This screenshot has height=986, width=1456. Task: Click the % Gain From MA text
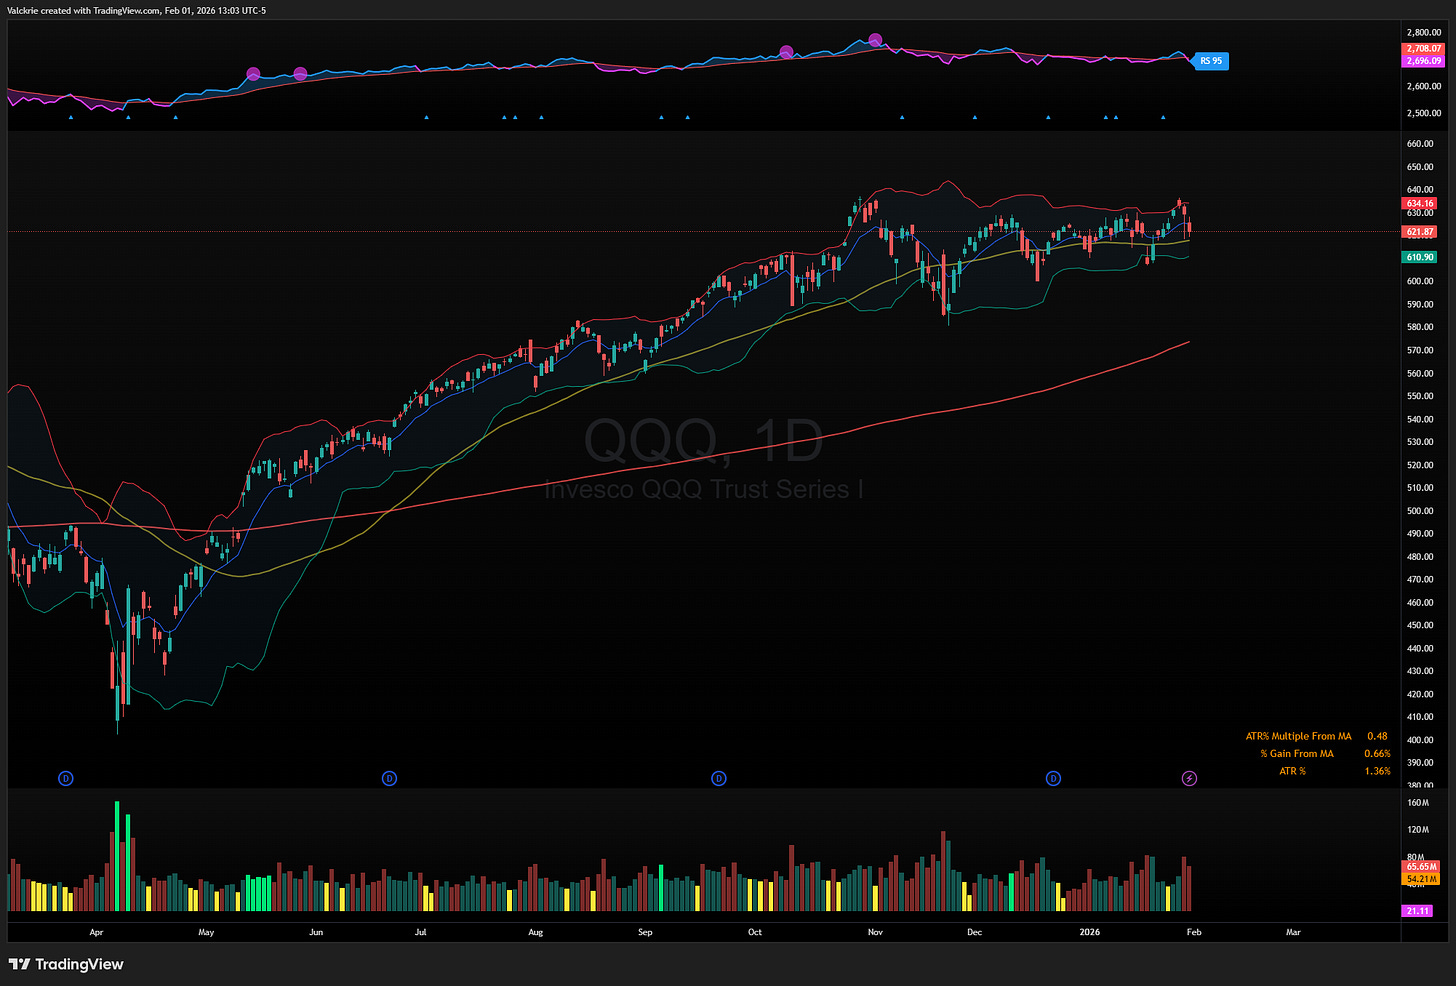[1297, 754]
